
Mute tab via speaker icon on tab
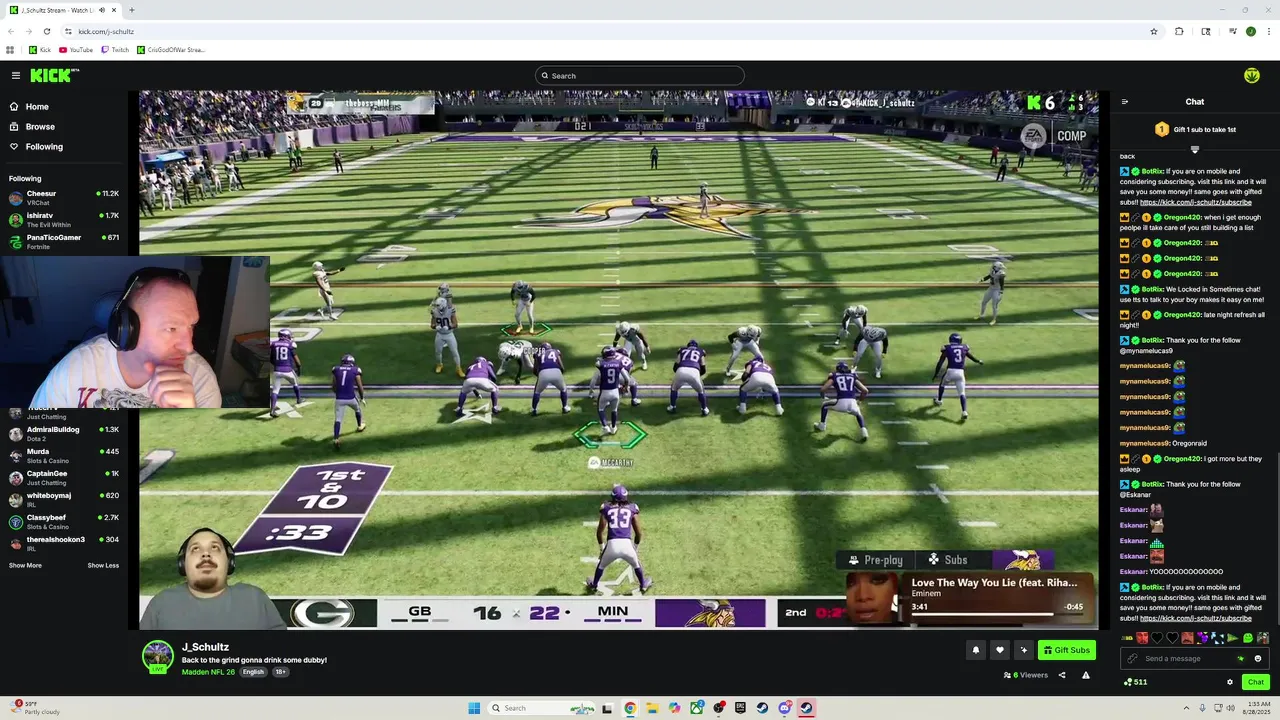[x=102, y=10]
